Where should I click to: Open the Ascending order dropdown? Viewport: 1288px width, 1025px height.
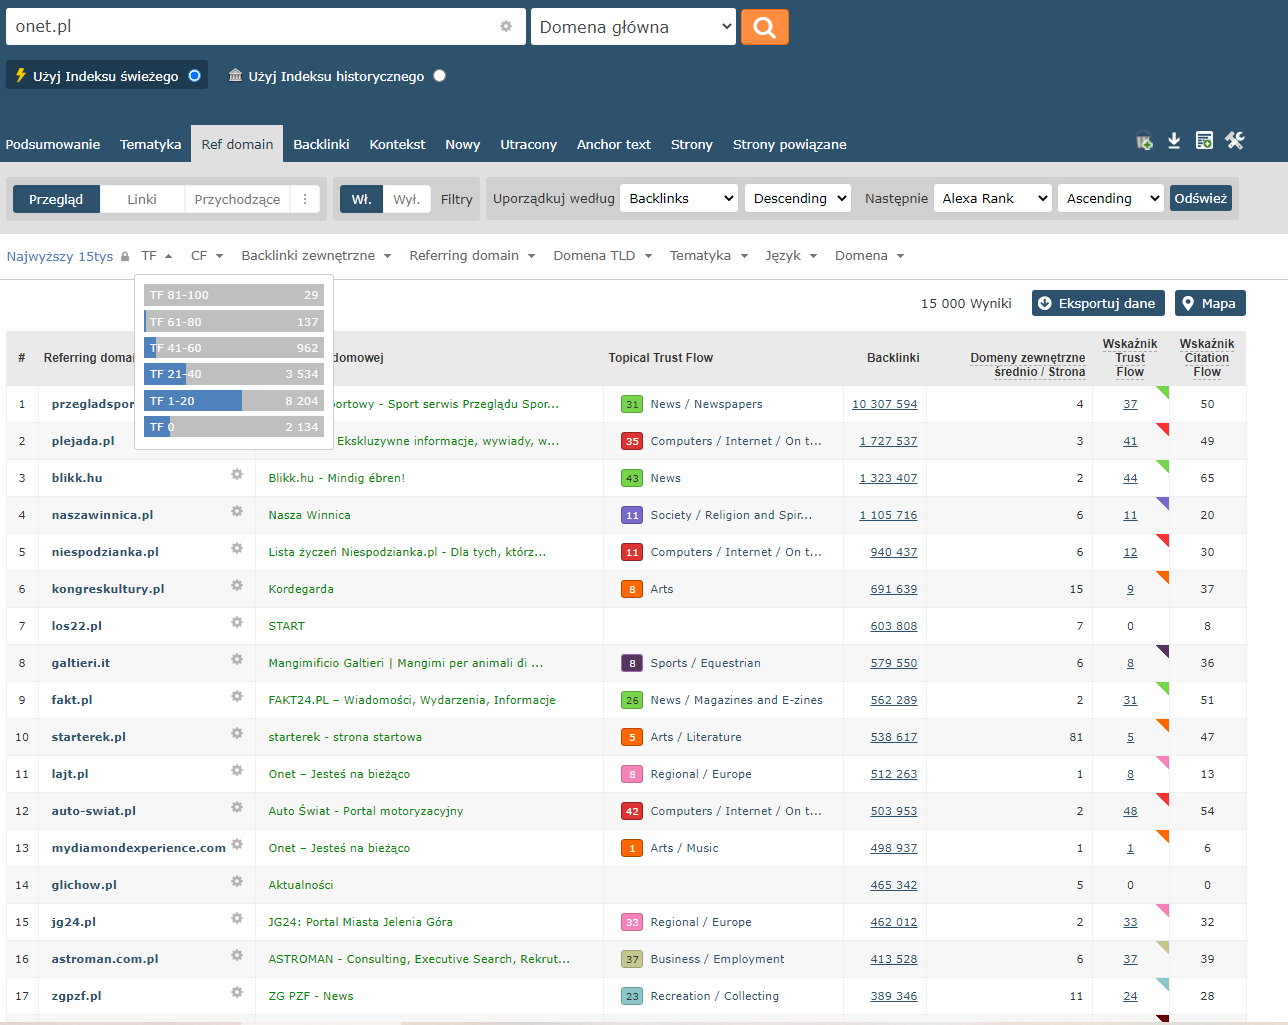click(1111, 198)
